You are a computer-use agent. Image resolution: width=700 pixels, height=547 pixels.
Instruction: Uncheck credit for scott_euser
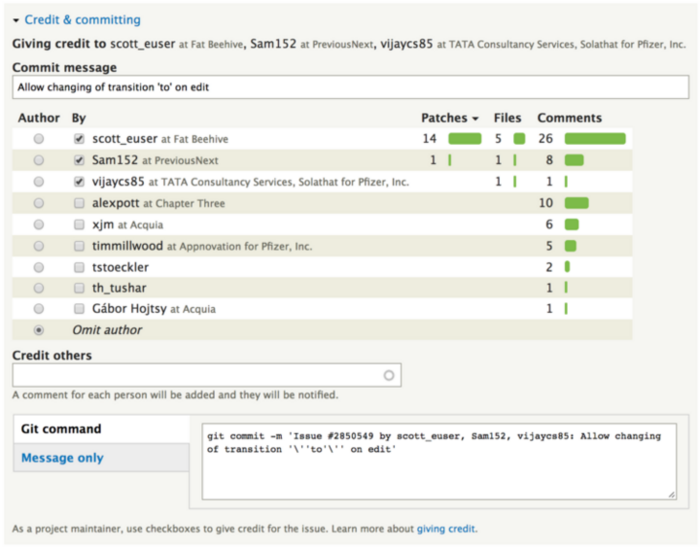point(79,139)
